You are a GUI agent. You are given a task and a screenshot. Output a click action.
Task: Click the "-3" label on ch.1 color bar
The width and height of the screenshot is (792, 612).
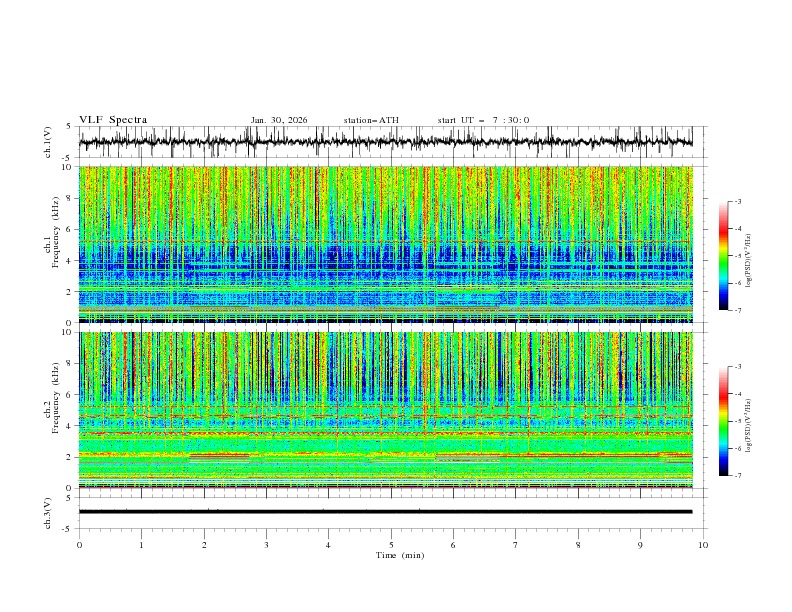(737, 201)
